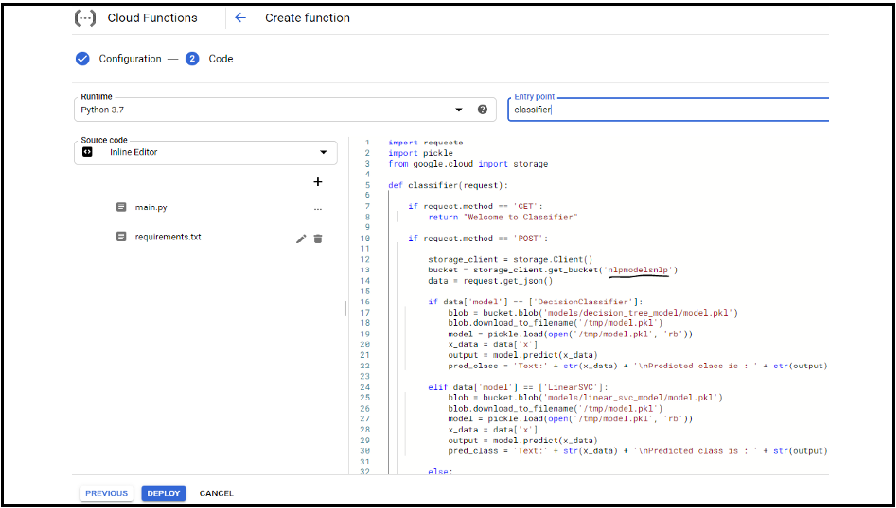Click line 'storage_client = storage.Client()'
This screenshot has width=896, height=508.
tap(511, 259)
